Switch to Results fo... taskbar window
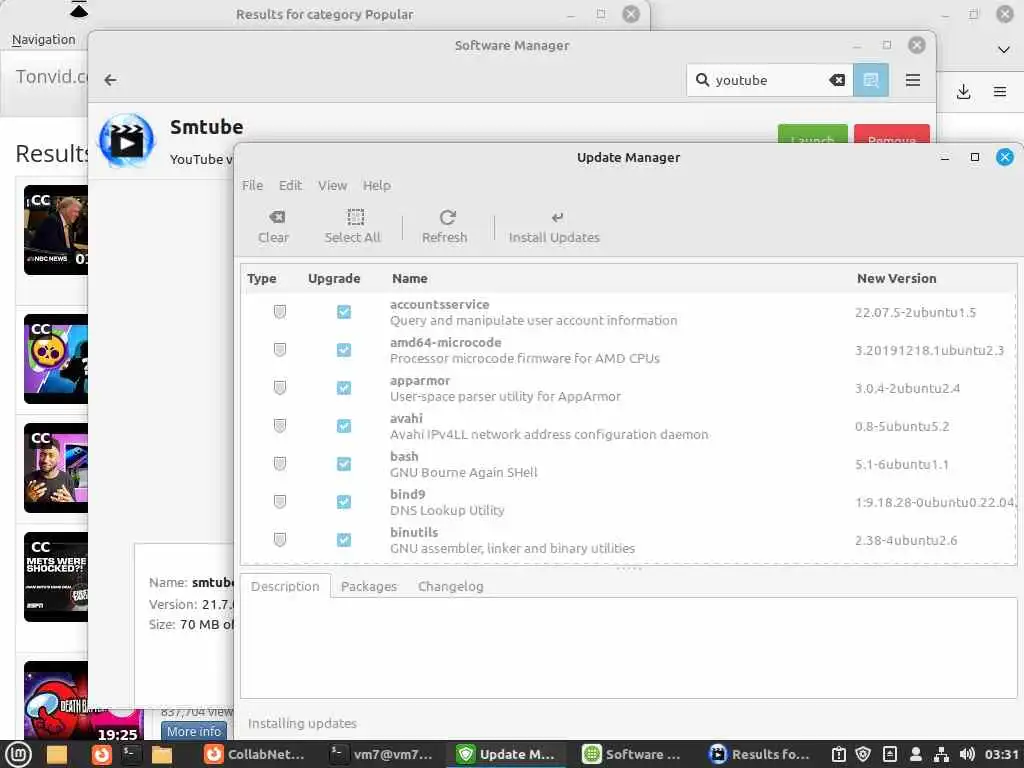1024x768 pixels. pyautogui.click(x=760, y=754)
